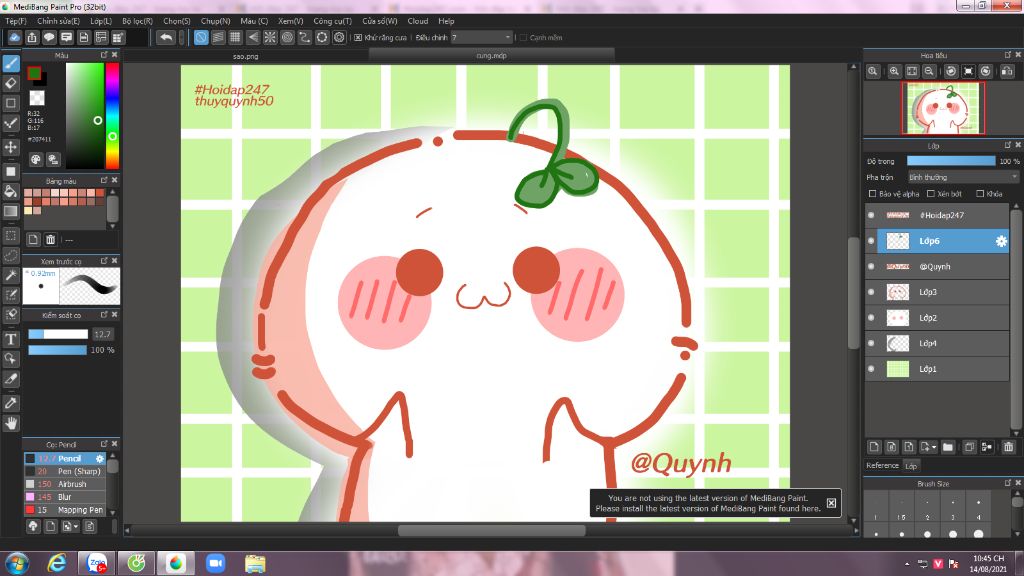Select Airbrush brush
This screenshot has width=1024, height=576.
click(x=65, y=484)
